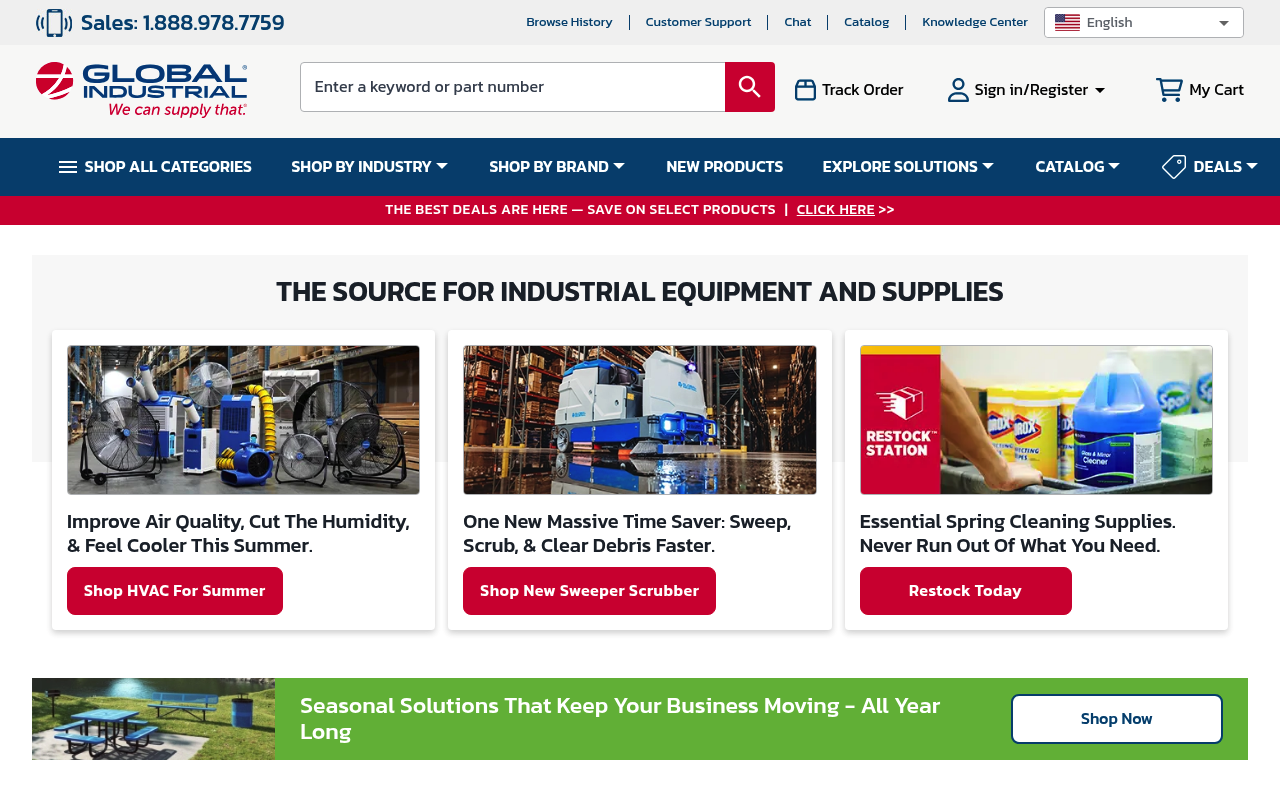Click the magnifier search button
This screenshot has width=1280, height=800.
750,87
